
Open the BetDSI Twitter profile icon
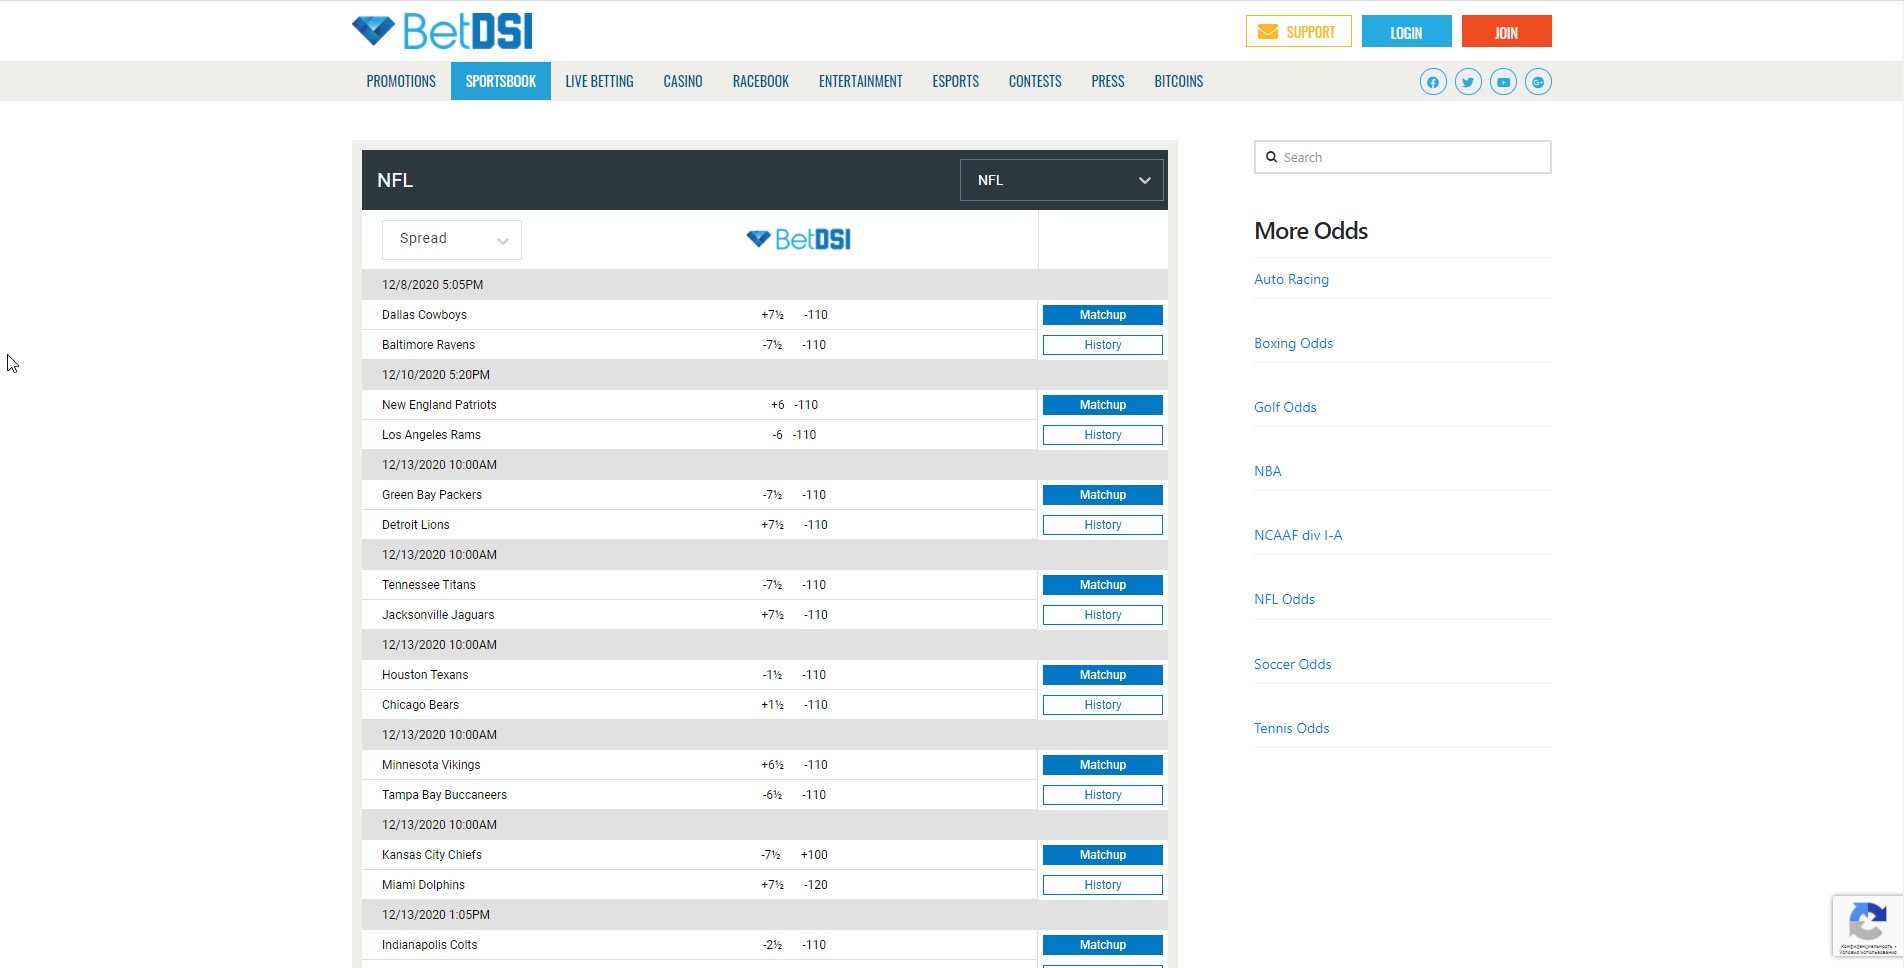click(x=1467, y=82)
